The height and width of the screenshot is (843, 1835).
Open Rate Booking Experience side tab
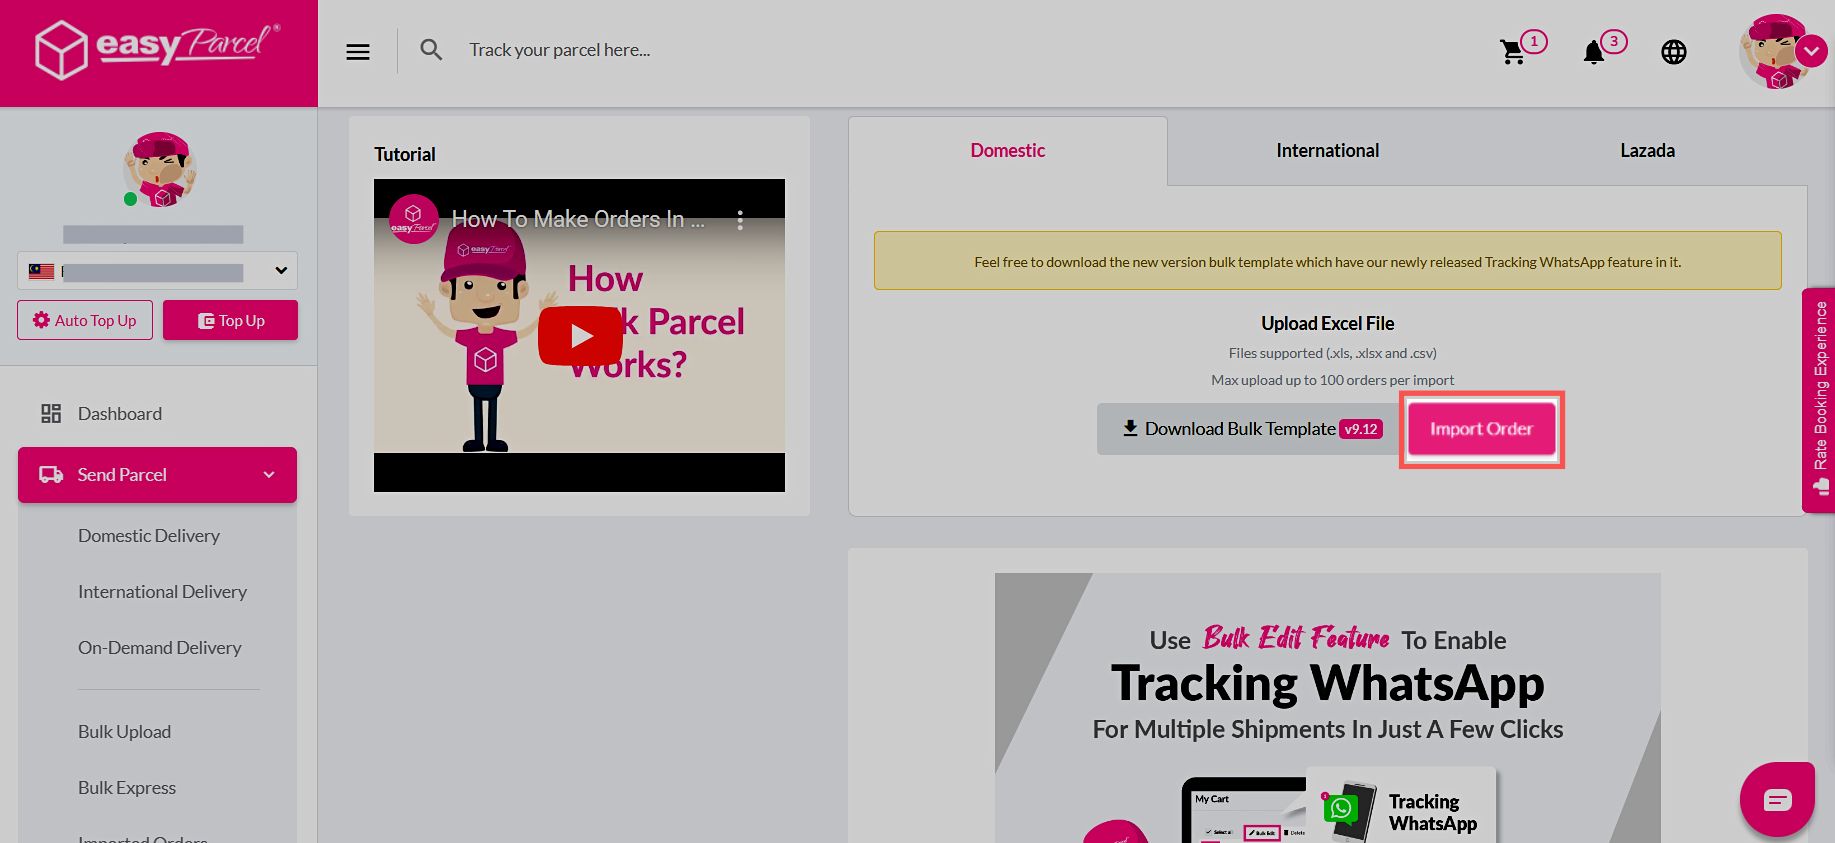1819,400
